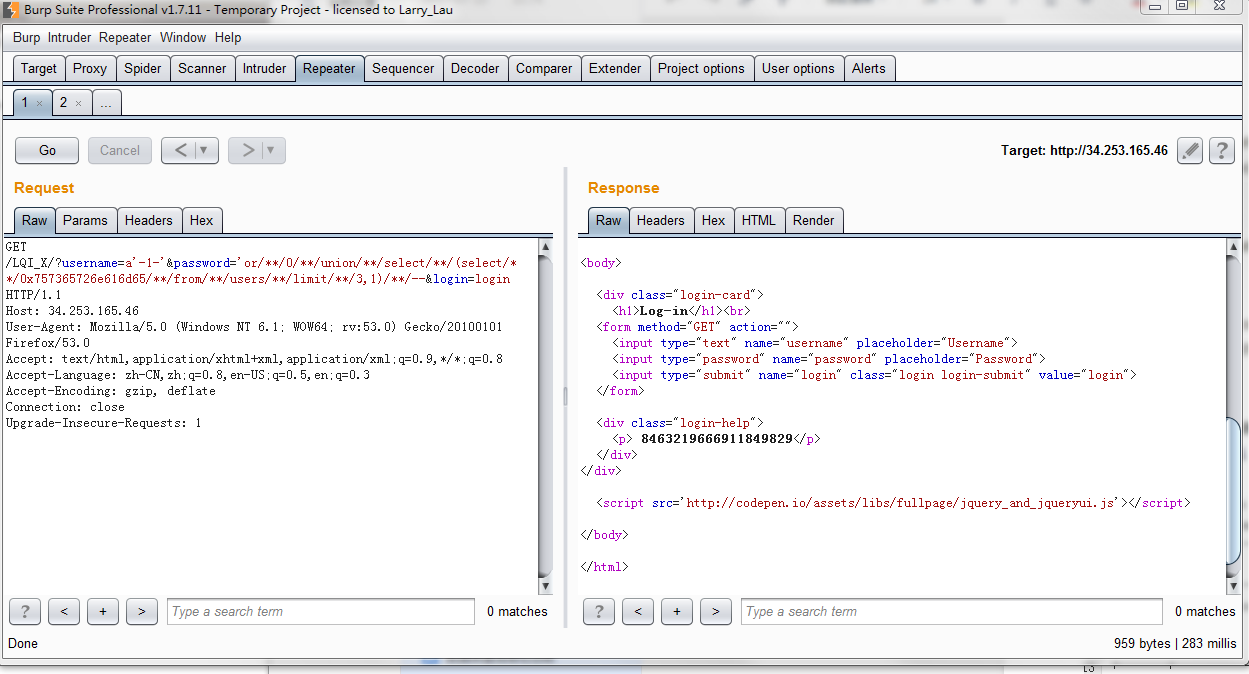
Task: Switch to the Decoder tab
Action: (475, 68)
